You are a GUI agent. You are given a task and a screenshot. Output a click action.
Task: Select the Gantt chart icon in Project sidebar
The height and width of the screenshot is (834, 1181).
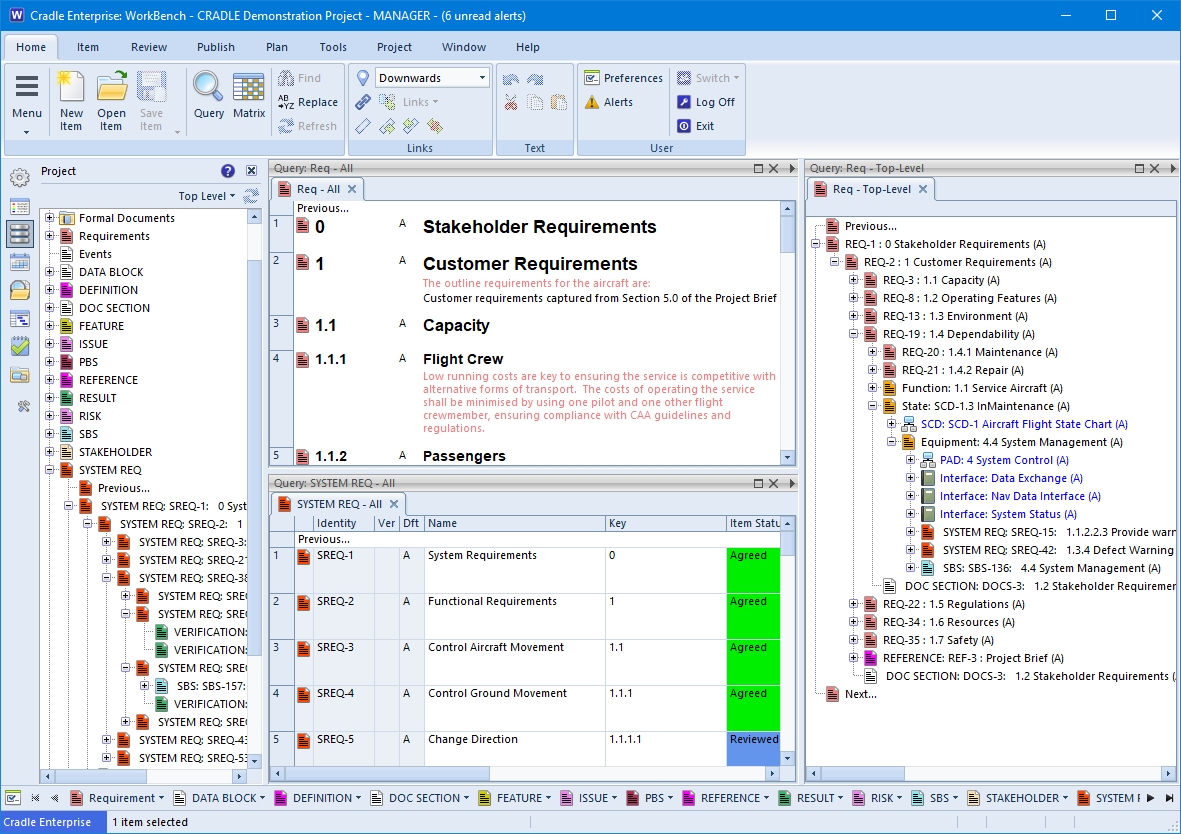tap(20, 319)
